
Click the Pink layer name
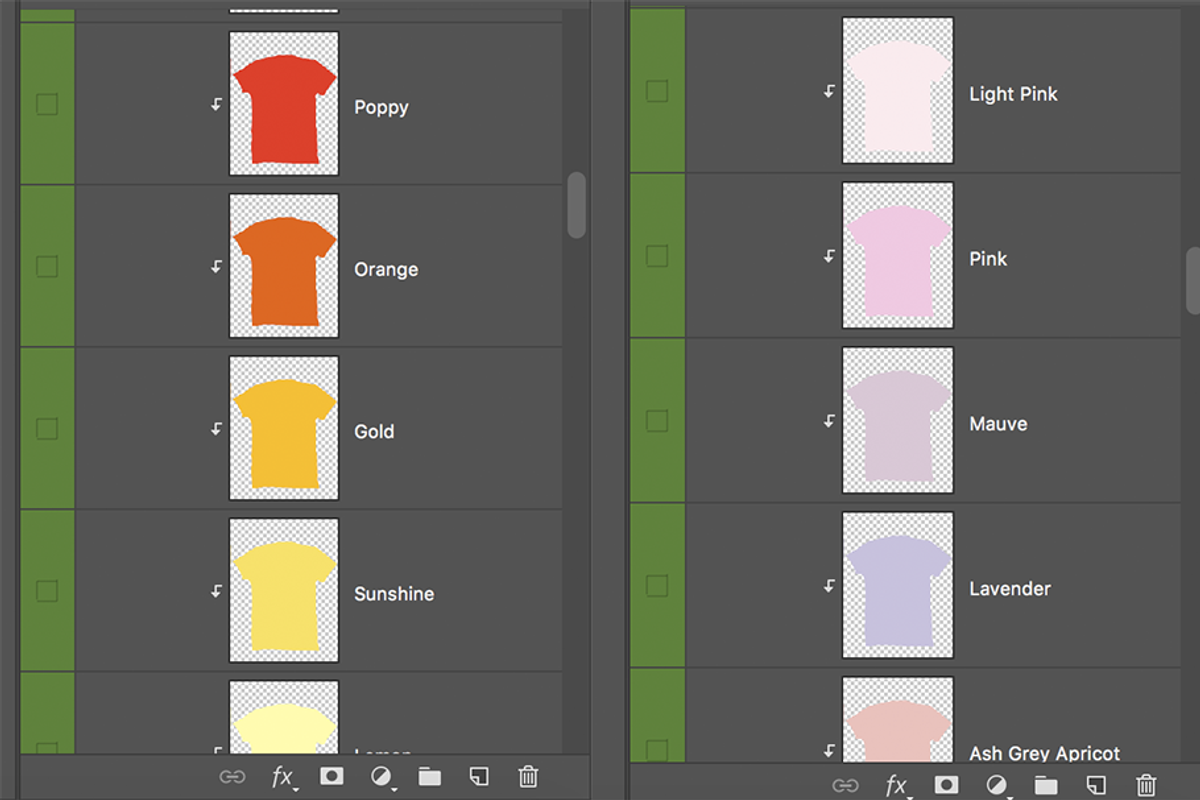(x=988, y=259)
